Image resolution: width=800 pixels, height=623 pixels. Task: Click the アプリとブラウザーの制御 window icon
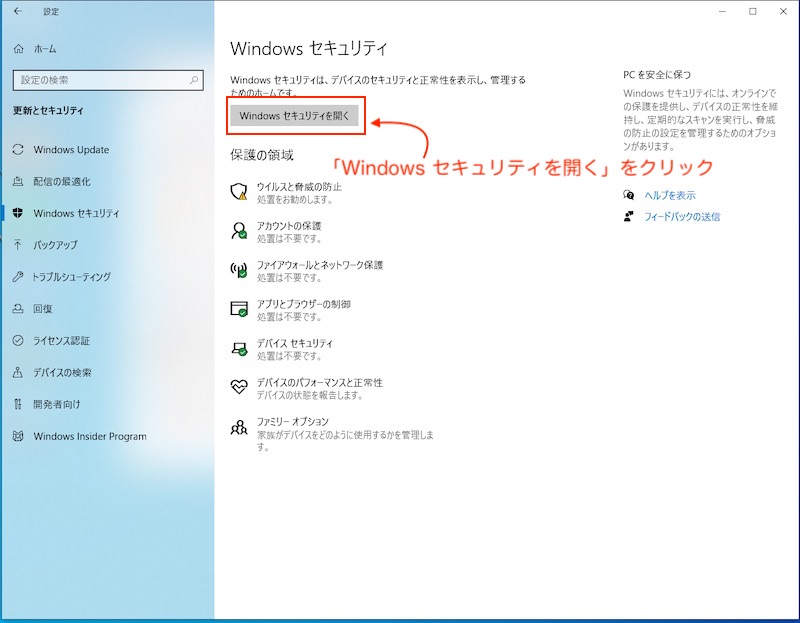coord(239,309)
